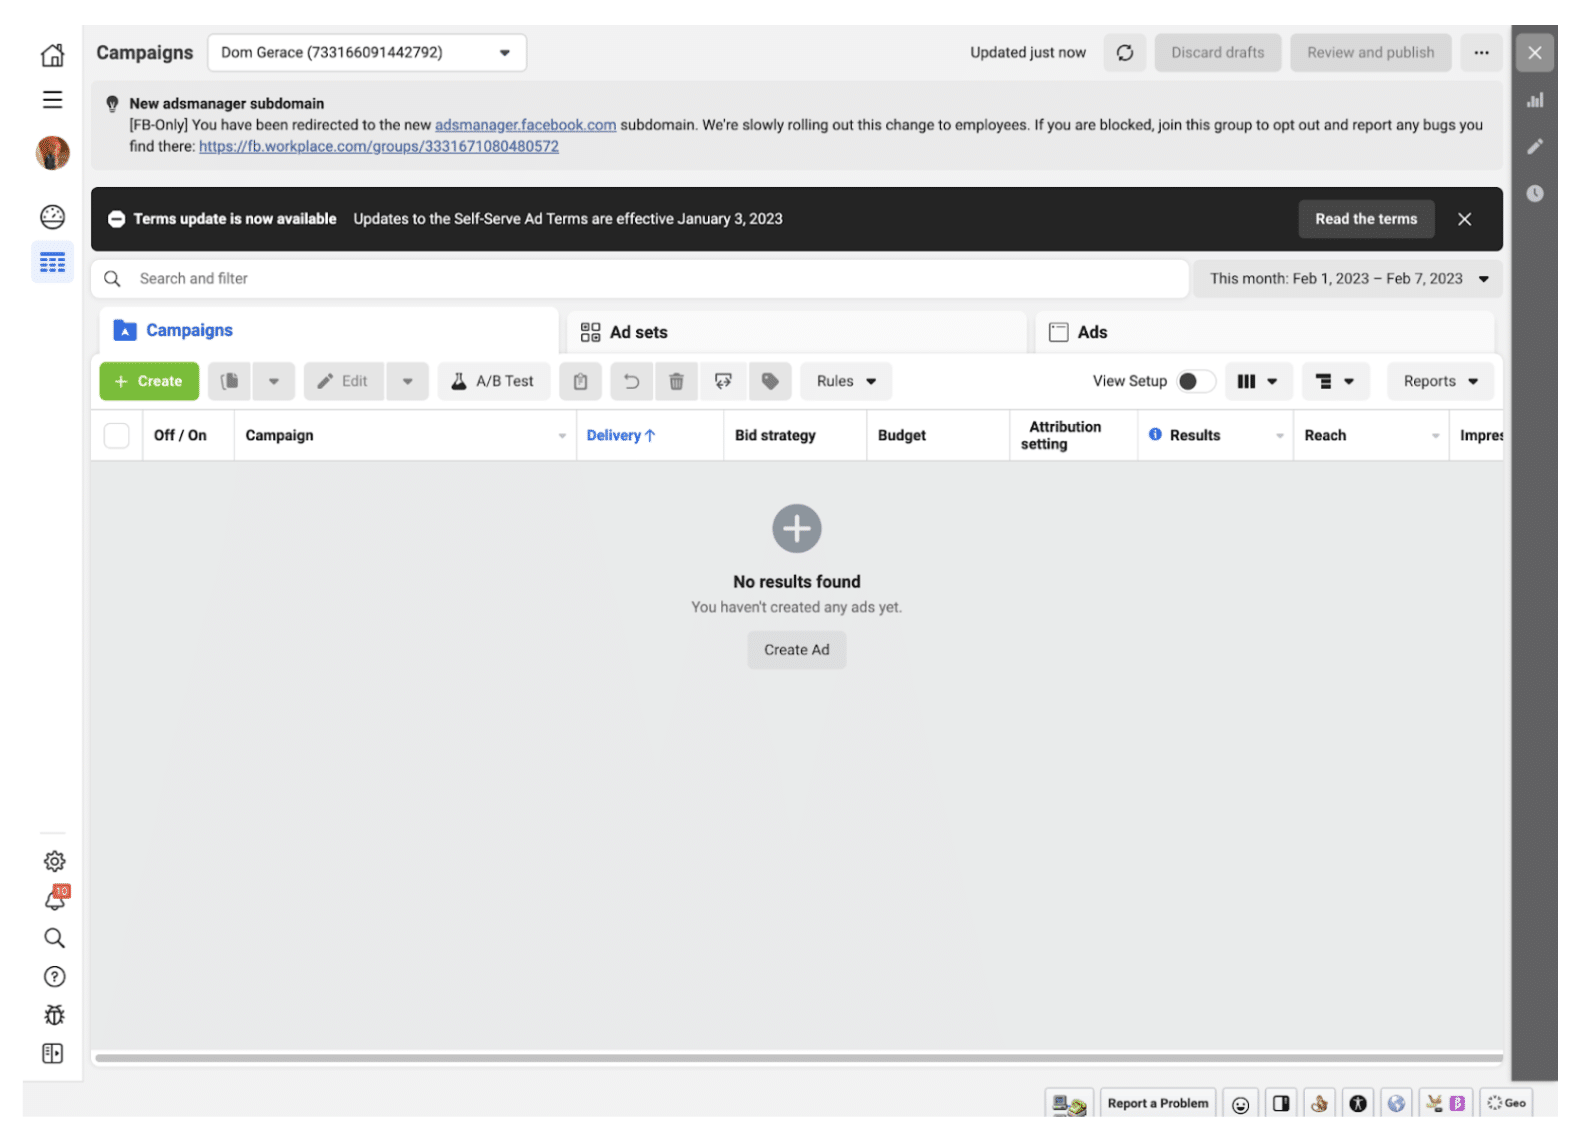
Task: Click the globe icon in bottom bar
Action: tap(1396, 1104)
